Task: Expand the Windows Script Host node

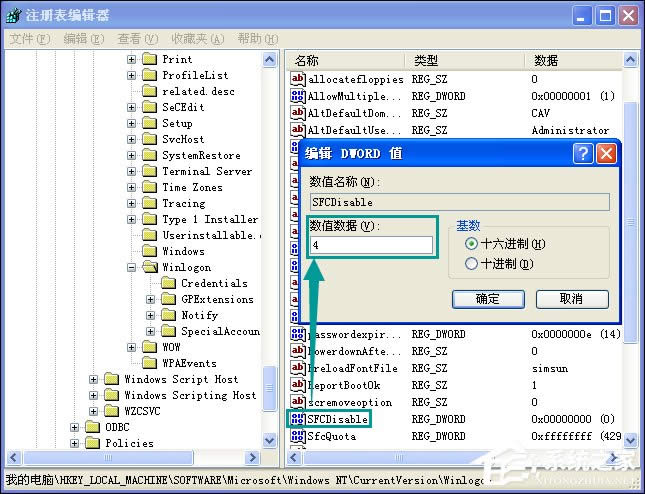Action: click(x=94, y=379)
